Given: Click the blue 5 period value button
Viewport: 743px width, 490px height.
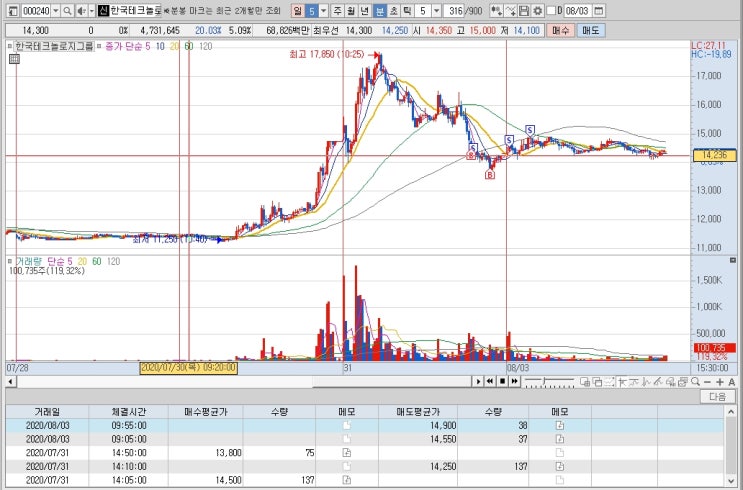Looking at the screenshot, I should click(311, 10).
